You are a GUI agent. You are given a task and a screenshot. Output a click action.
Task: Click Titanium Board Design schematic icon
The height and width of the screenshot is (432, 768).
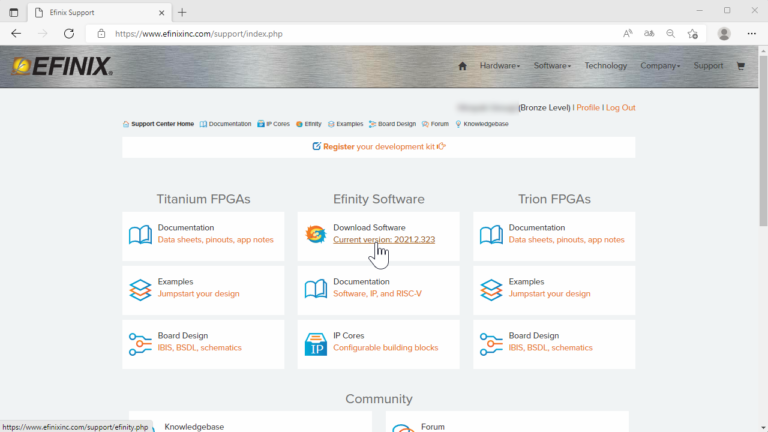(x=140, y=344)
